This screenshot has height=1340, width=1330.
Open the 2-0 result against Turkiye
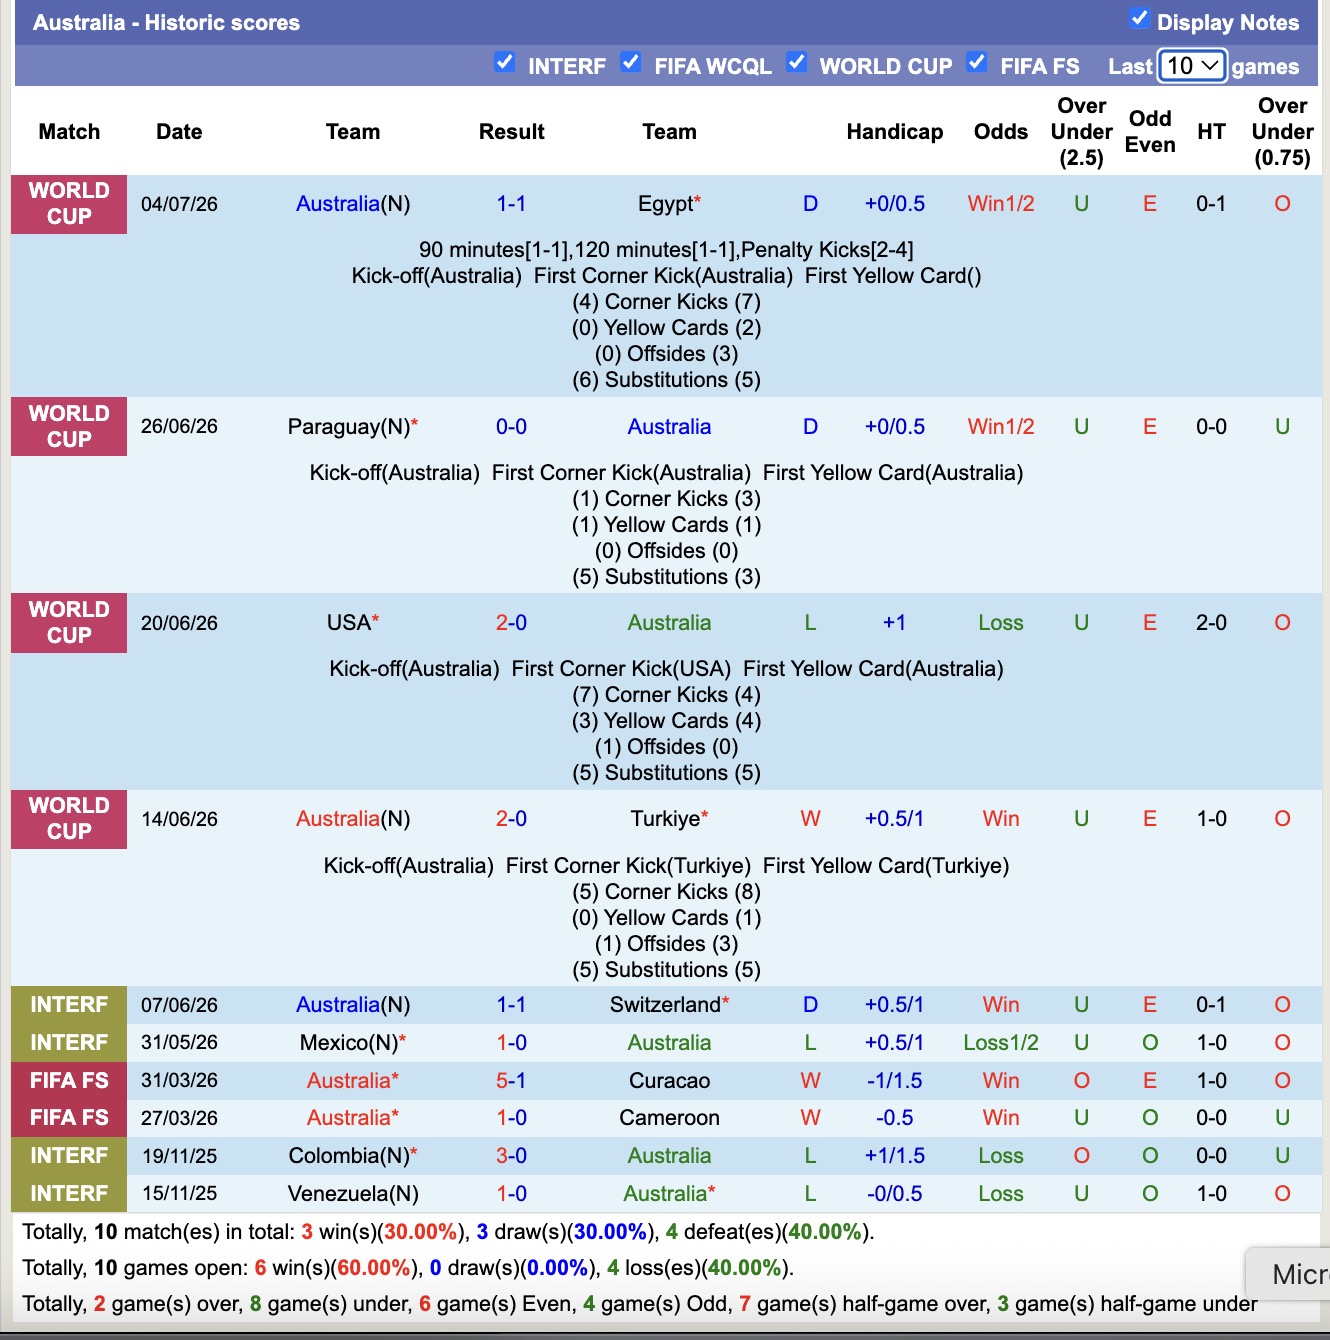[x=511, y=819]
